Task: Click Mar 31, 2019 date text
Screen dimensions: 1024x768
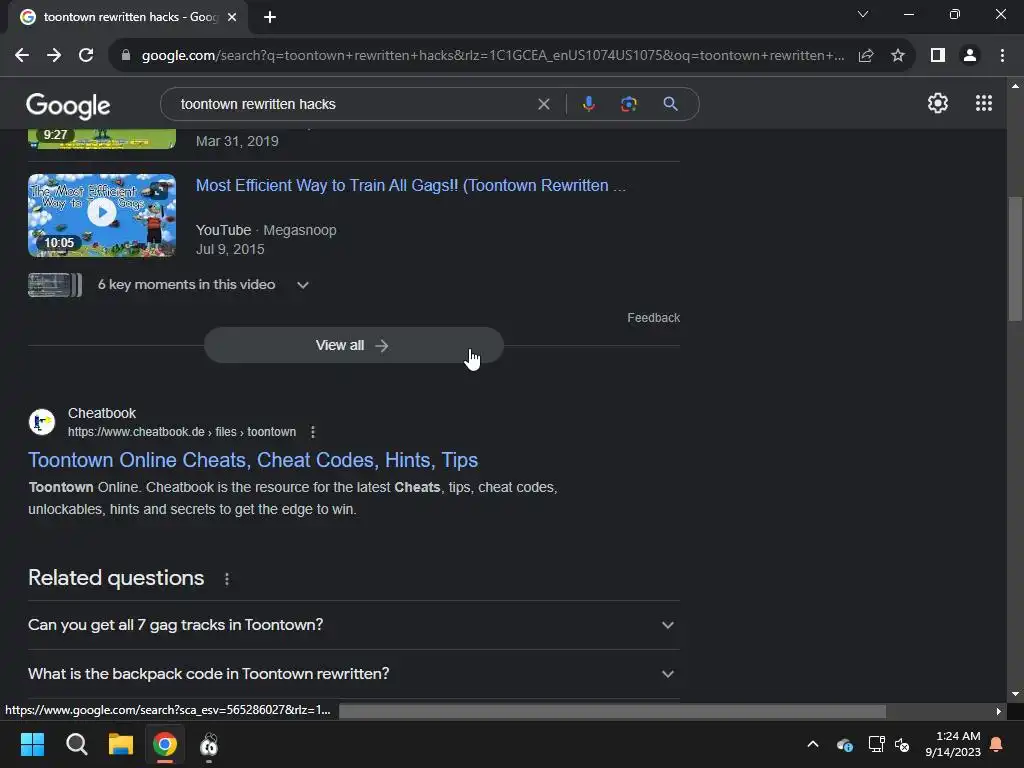Action: tap(237, 141)
